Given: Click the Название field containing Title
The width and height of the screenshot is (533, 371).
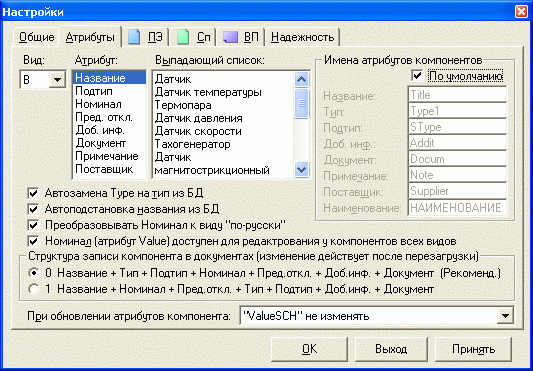Looking at the screenshot, I should (x=457, y=95).
